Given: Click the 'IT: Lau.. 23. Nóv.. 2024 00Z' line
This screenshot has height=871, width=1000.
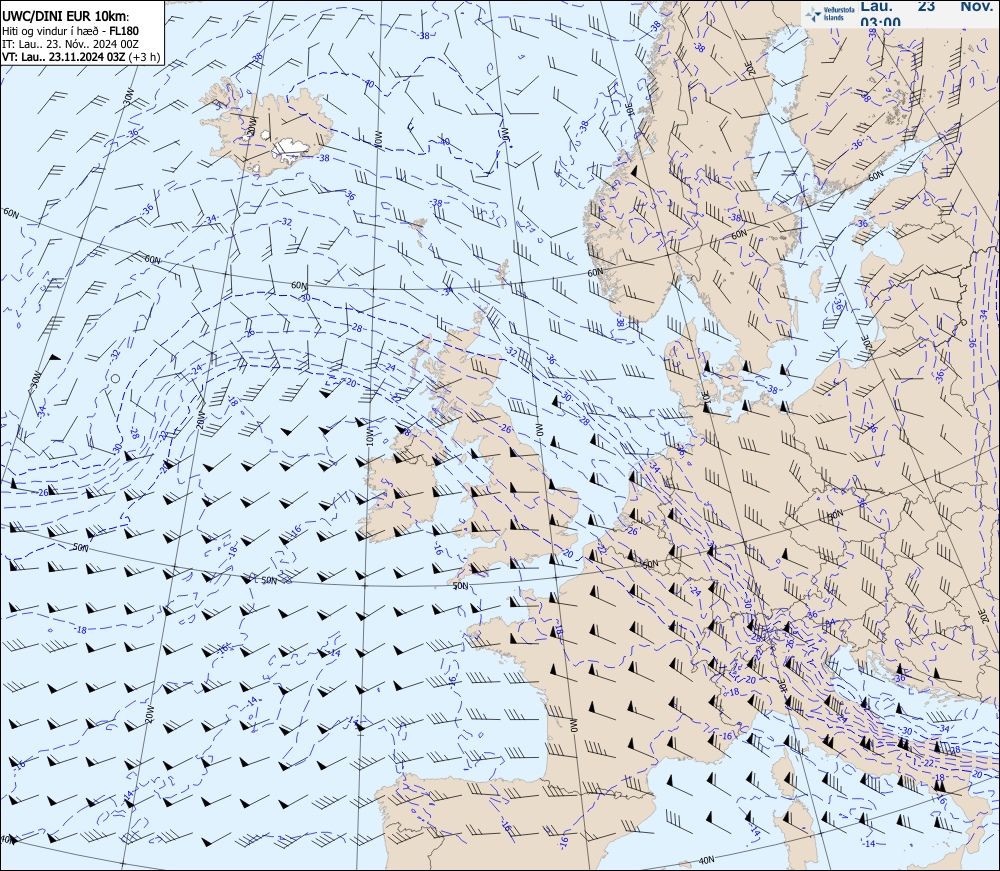Looking at the screenshot, I should coord(70,43).
